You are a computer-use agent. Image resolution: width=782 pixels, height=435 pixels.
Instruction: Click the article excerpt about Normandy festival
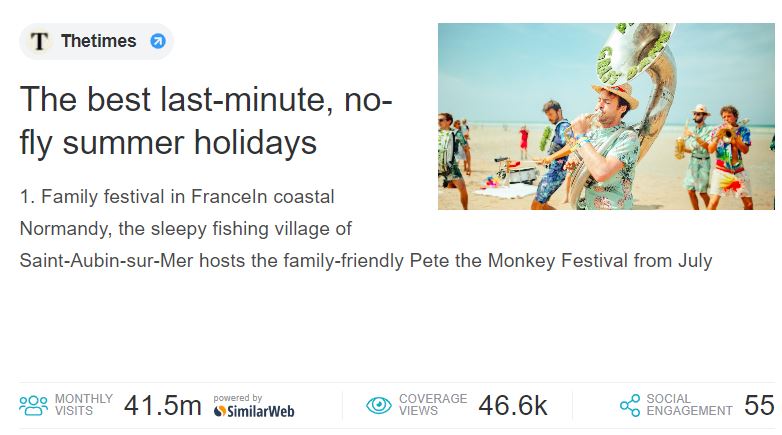(x=366, y=228)
